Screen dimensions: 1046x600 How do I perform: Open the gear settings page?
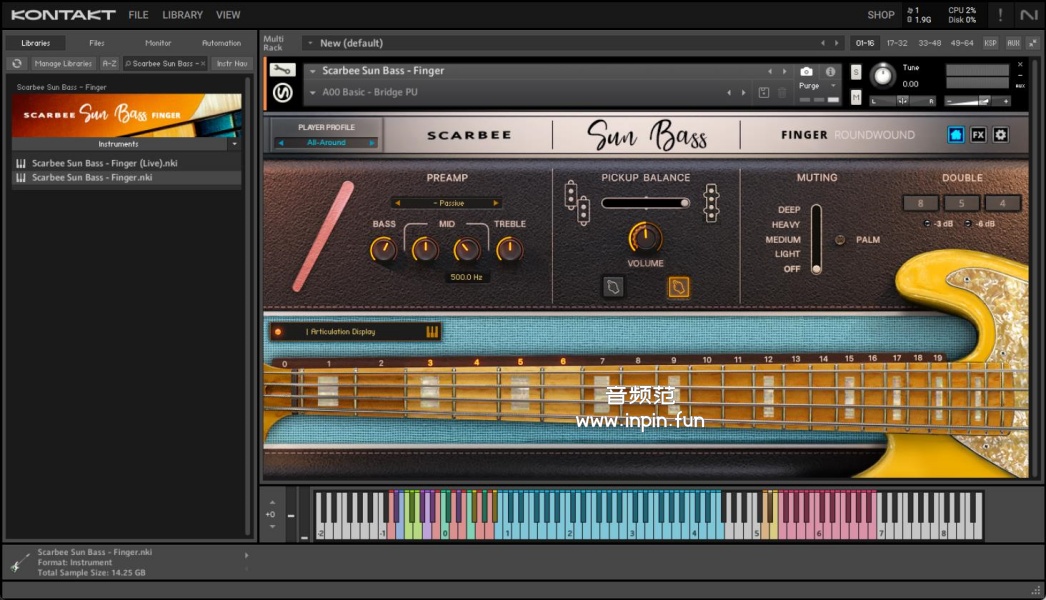pos(1000,135)
